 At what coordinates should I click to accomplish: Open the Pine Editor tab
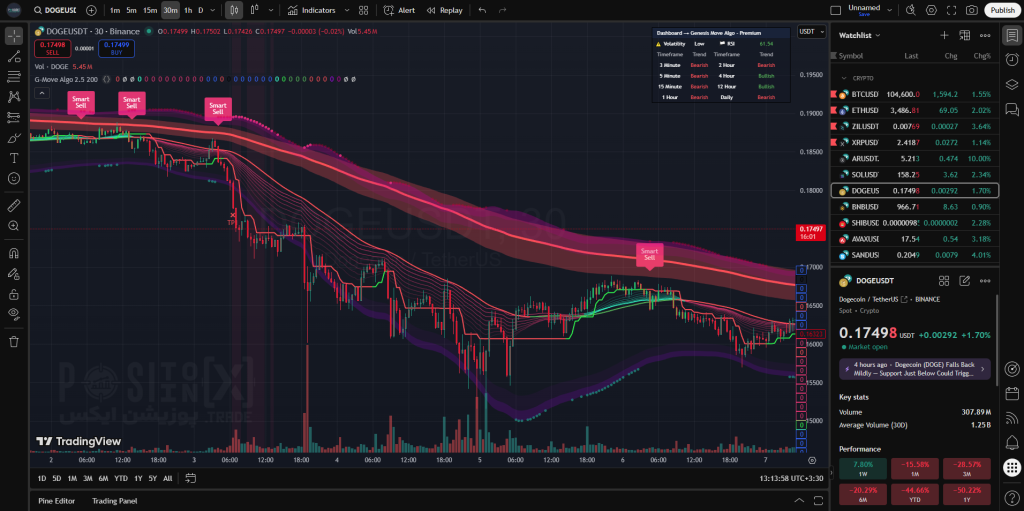pyautogui.click(x=57, y=501)
